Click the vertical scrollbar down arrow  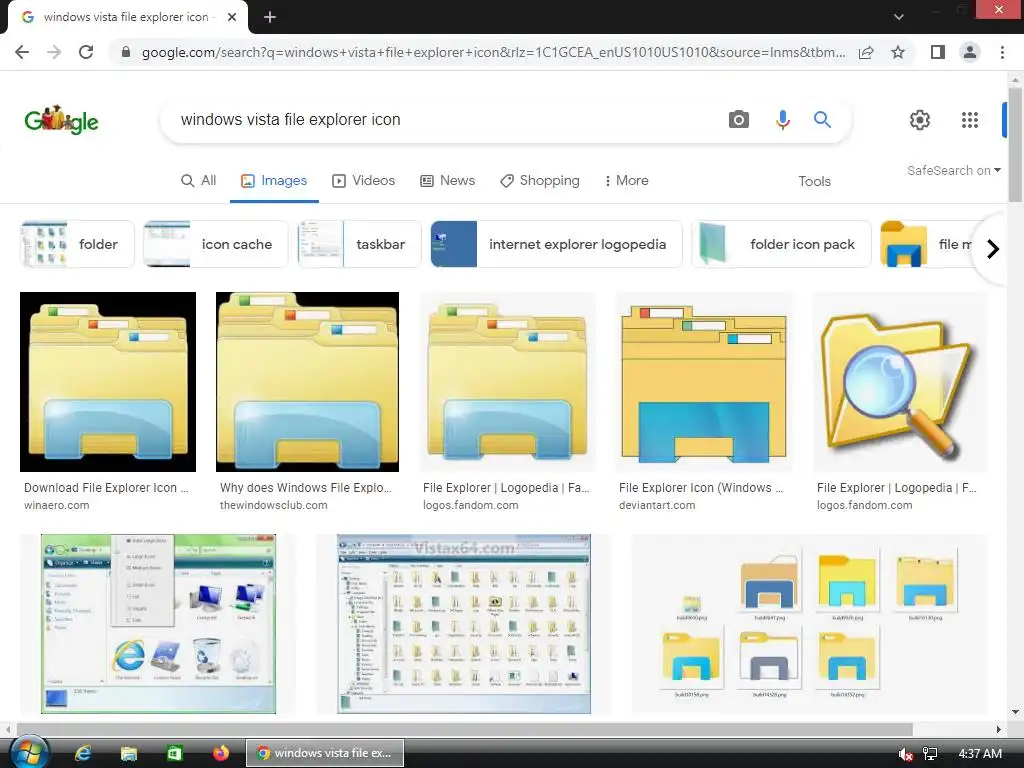1015,712
